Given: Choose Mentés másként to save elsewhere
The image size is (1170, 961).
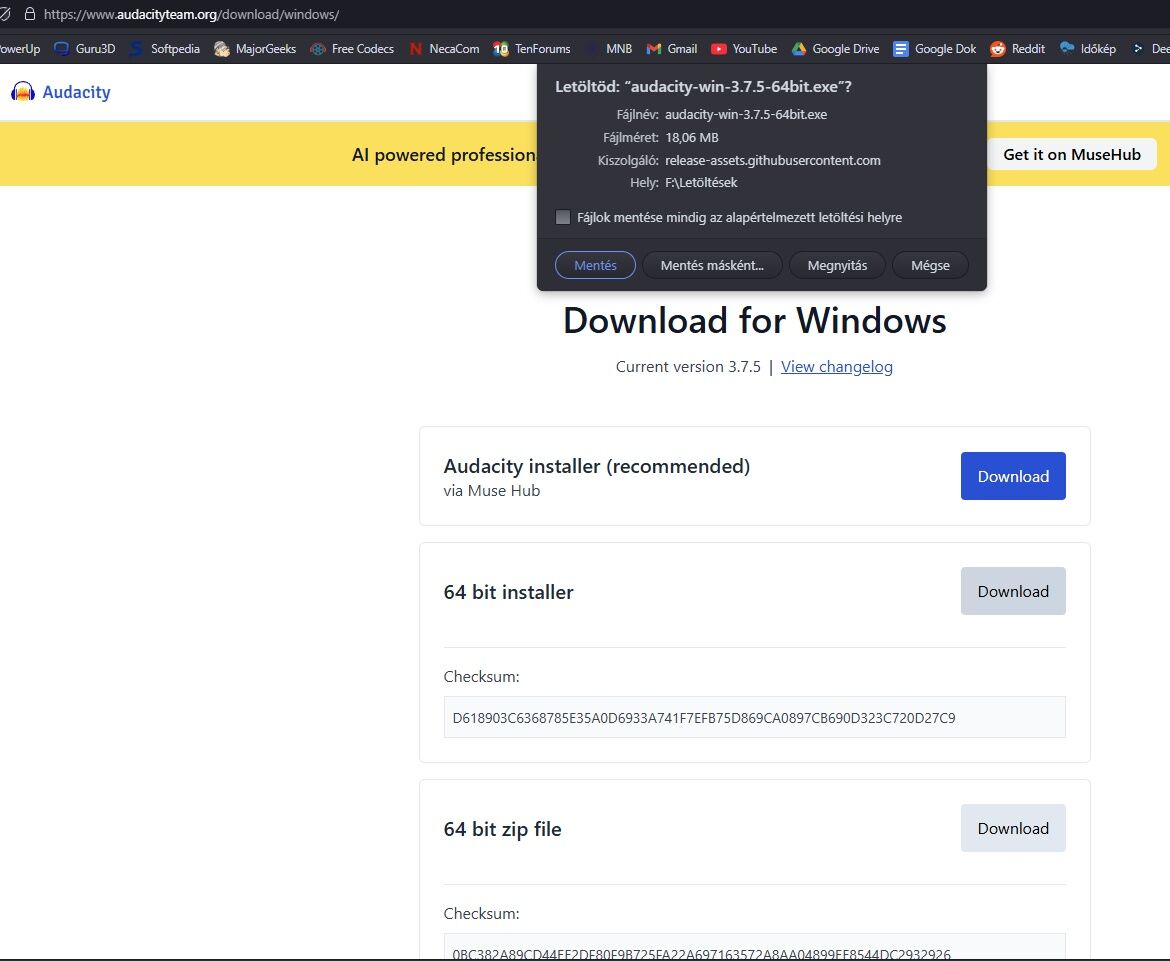Looking at the screenshot, I should (x=712, y=265).
